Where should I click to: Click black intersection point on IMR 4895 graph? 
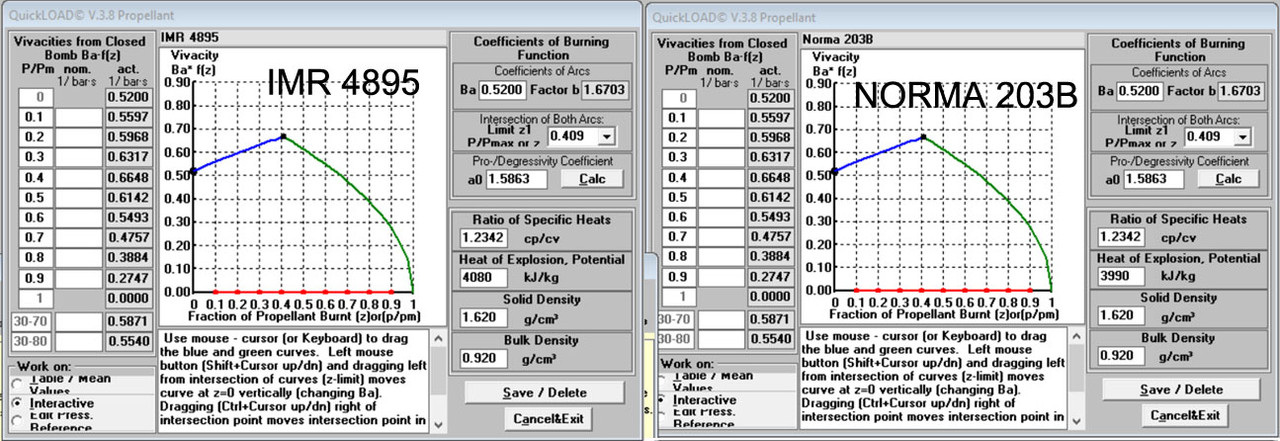pos(283,136)
